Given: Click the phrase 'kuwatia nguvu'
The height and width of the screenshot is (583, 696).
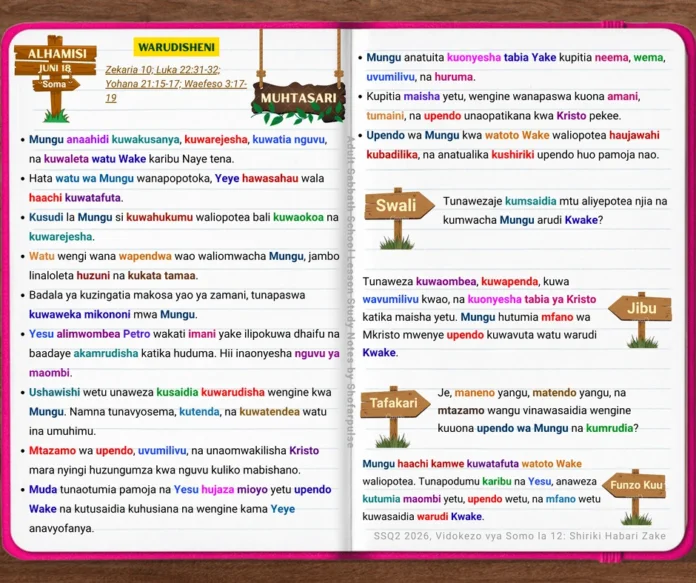Looking at the screenshot, I should pyautogui.click(x=289, y=139).
